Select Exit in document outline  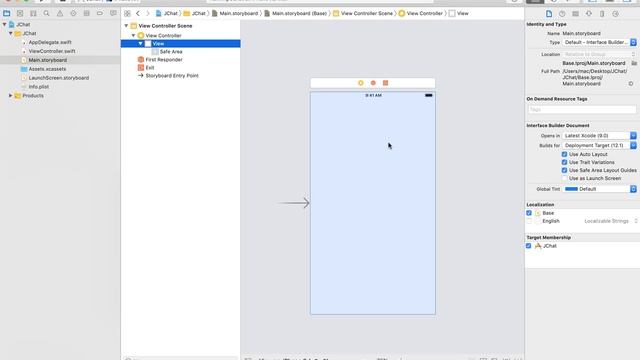[150, 68]
